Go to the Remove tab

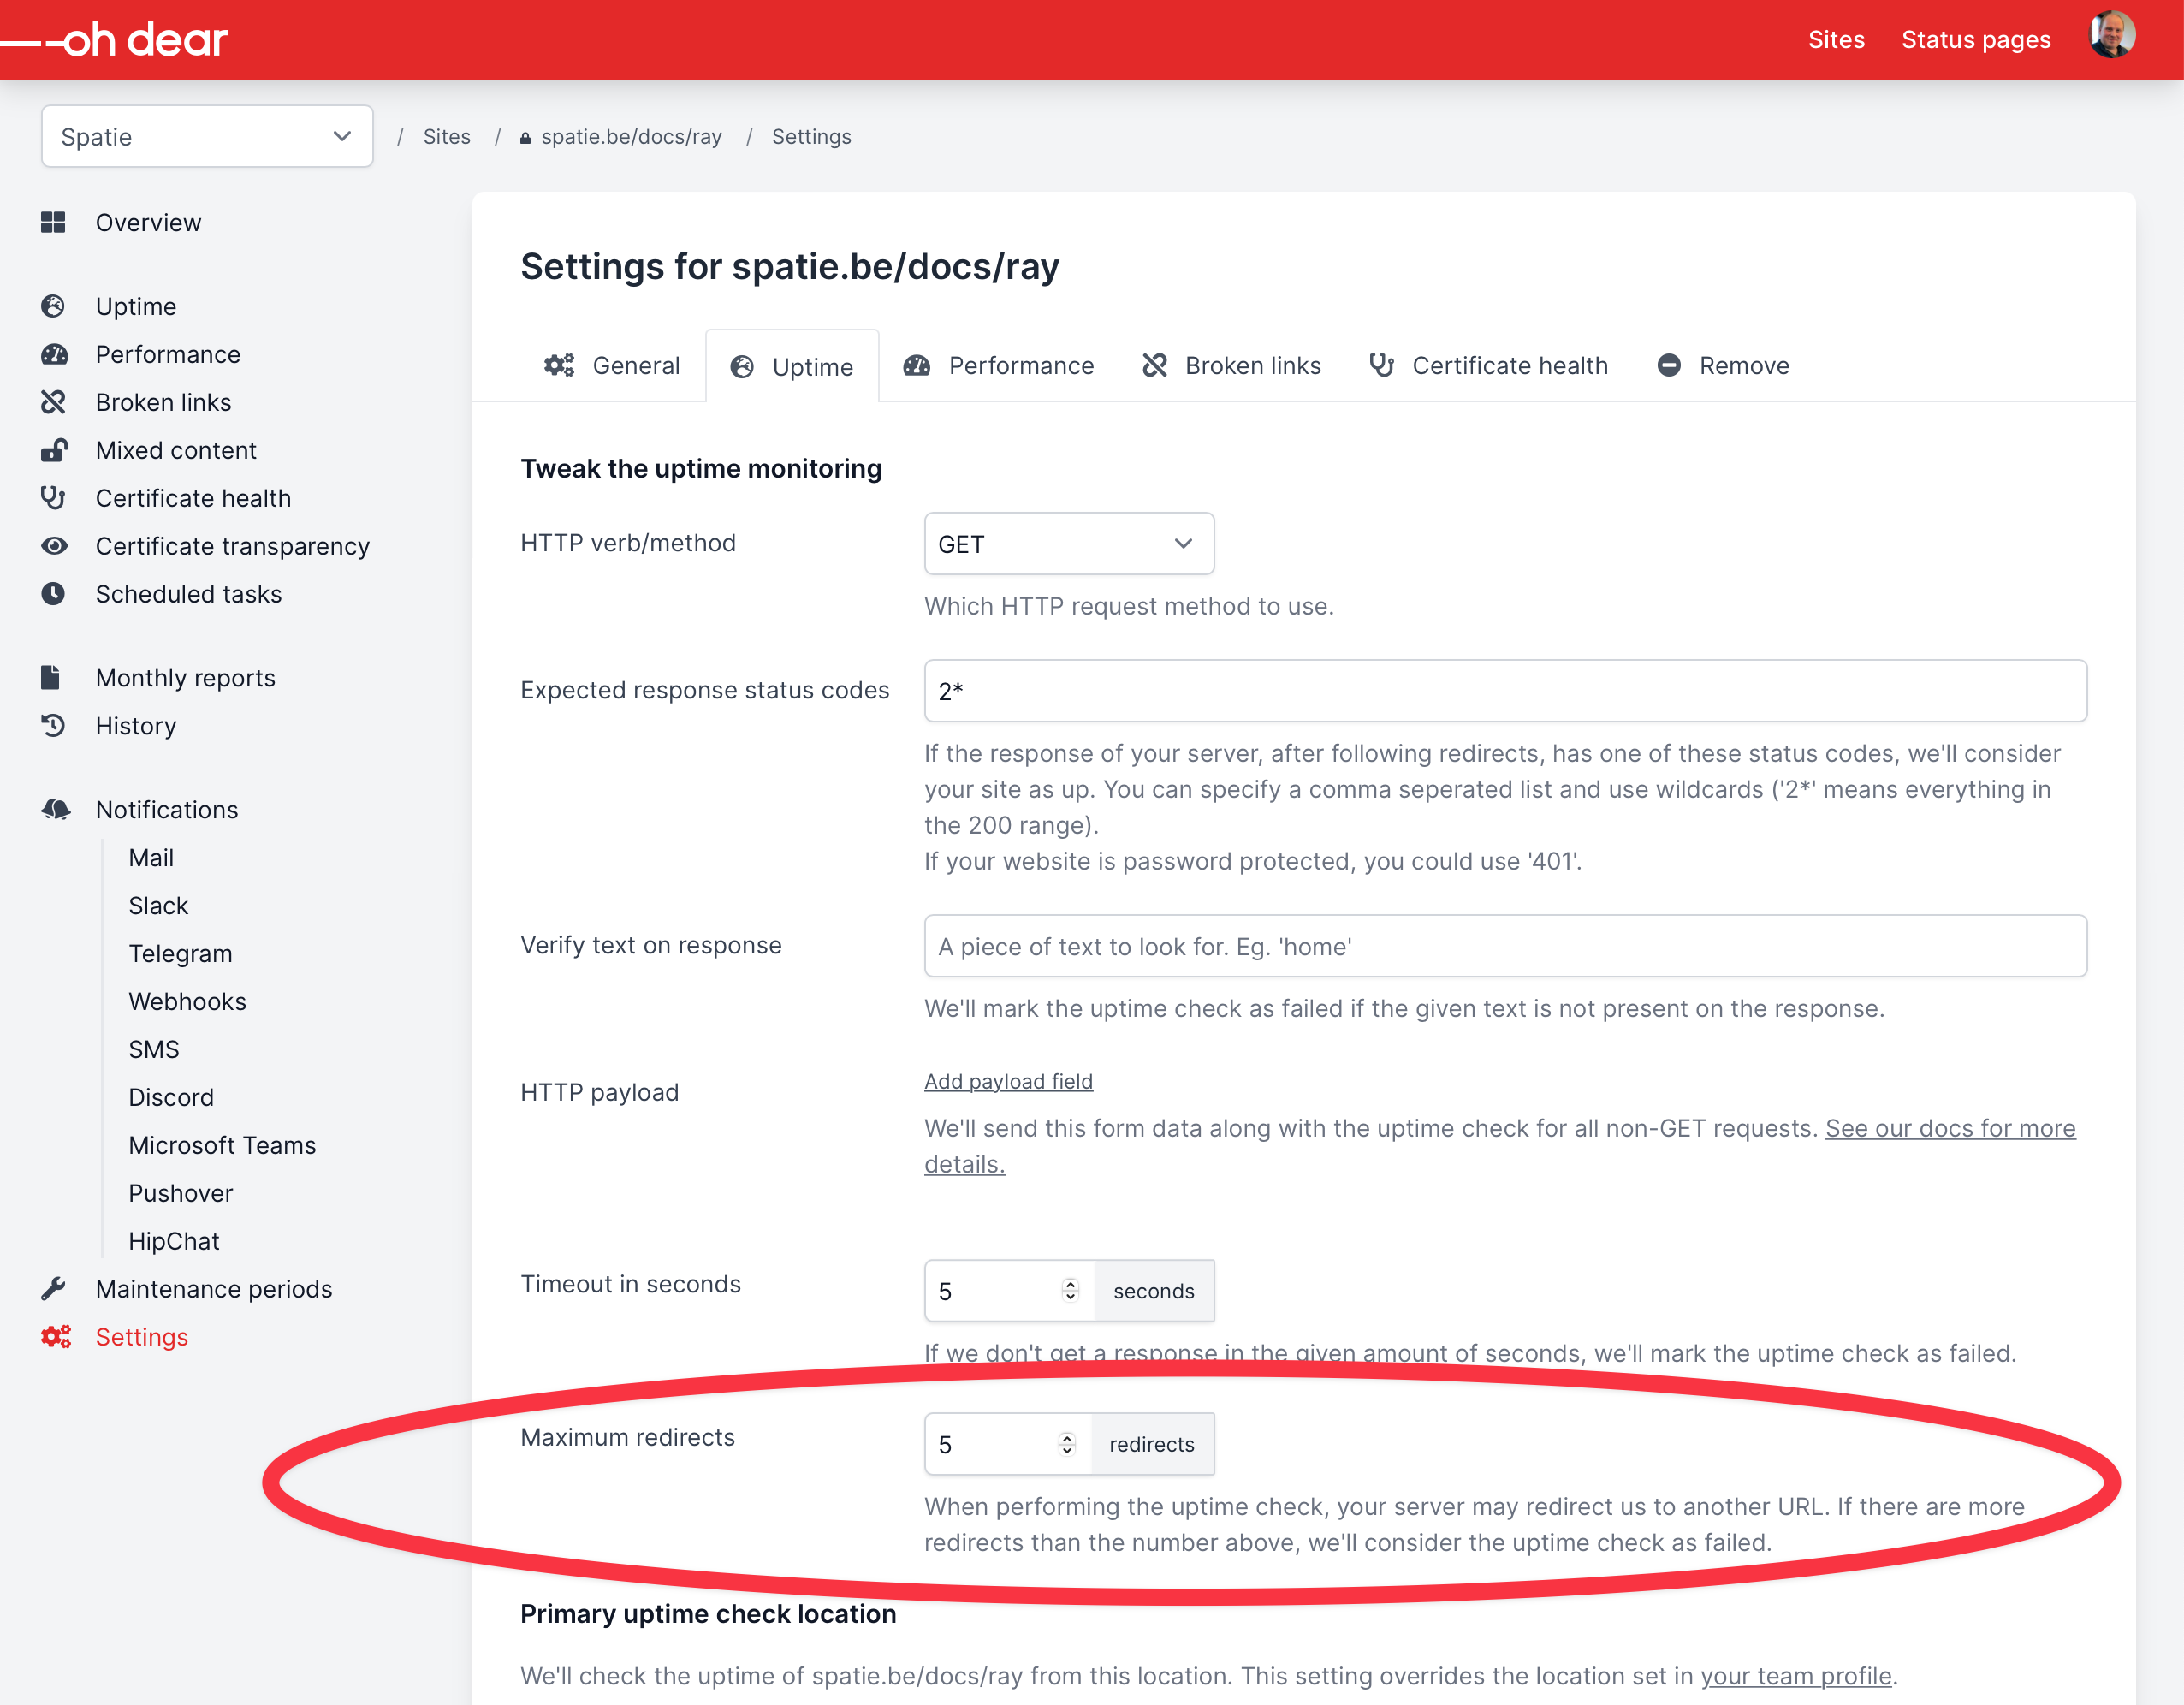tap(1723, 366)
